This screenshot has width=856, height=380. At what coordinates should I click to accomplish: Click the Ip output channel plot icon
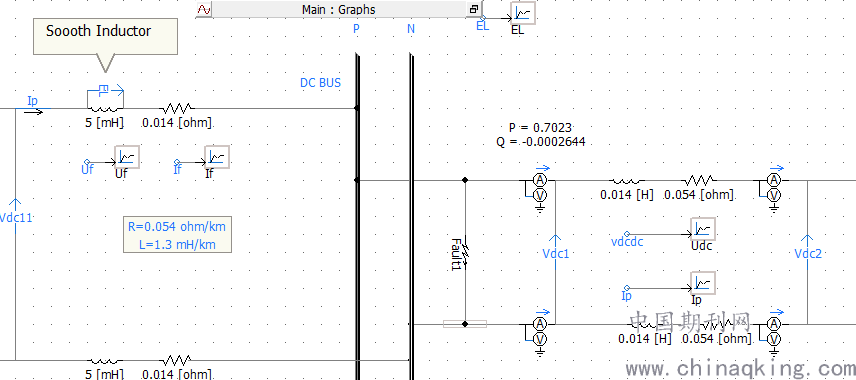[x=703, y=283]
